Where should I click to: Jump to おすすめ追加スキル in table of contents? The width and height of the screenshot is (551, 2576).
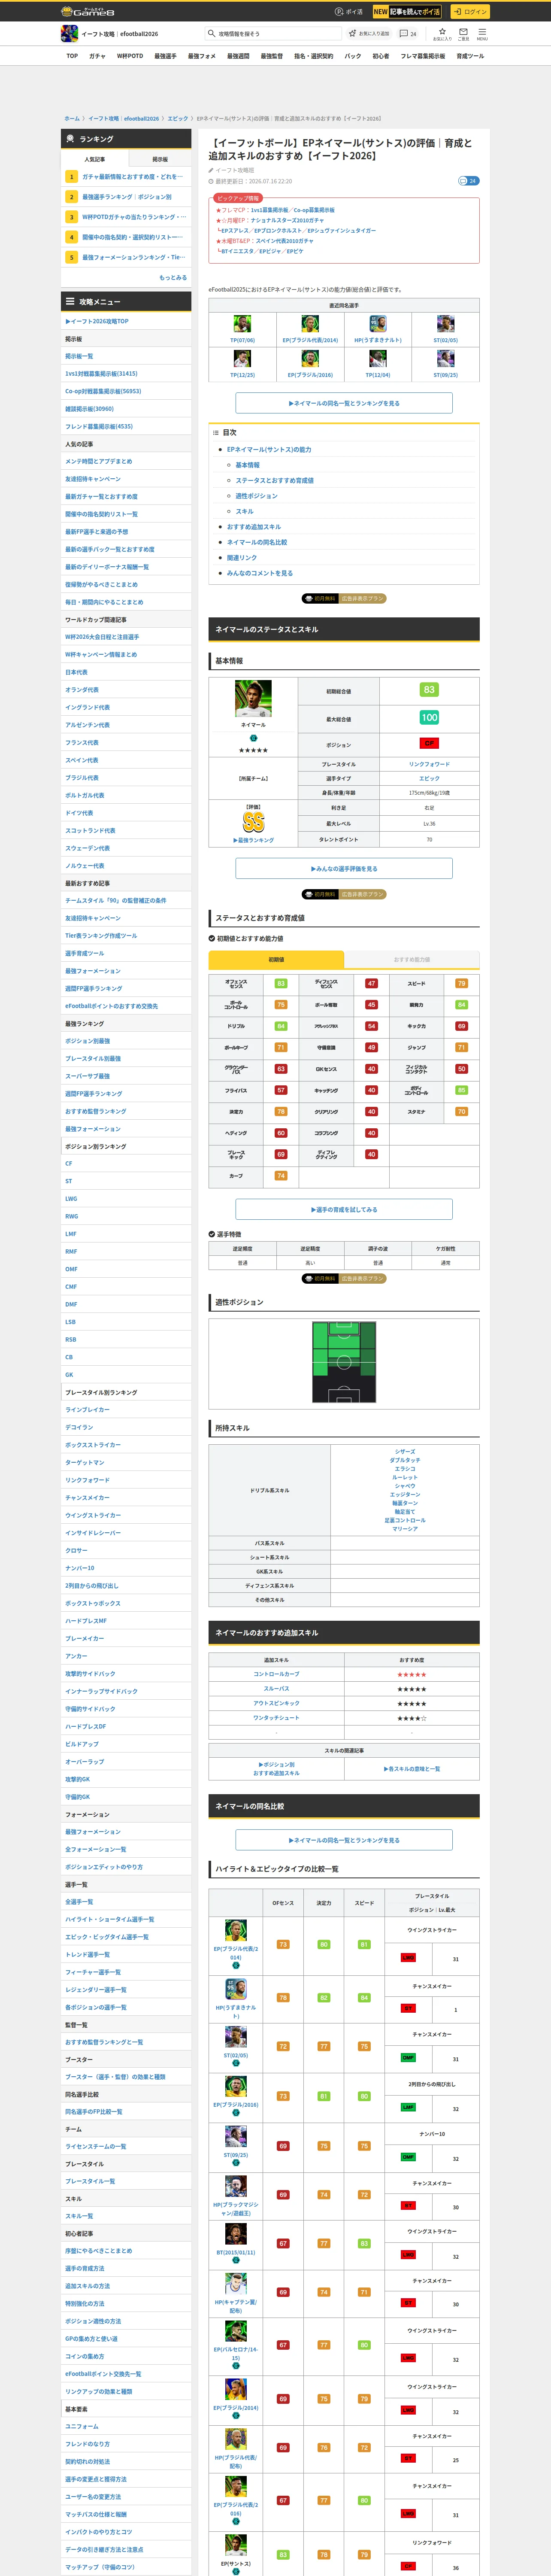[254, 527]
